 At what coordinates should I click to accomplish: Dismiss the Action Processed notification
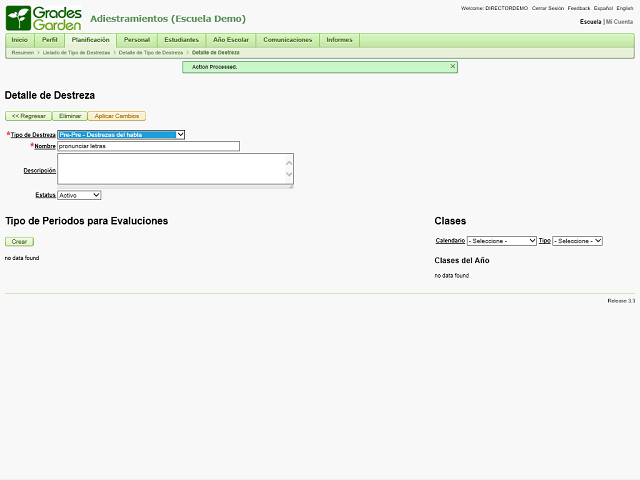(452, 66)
